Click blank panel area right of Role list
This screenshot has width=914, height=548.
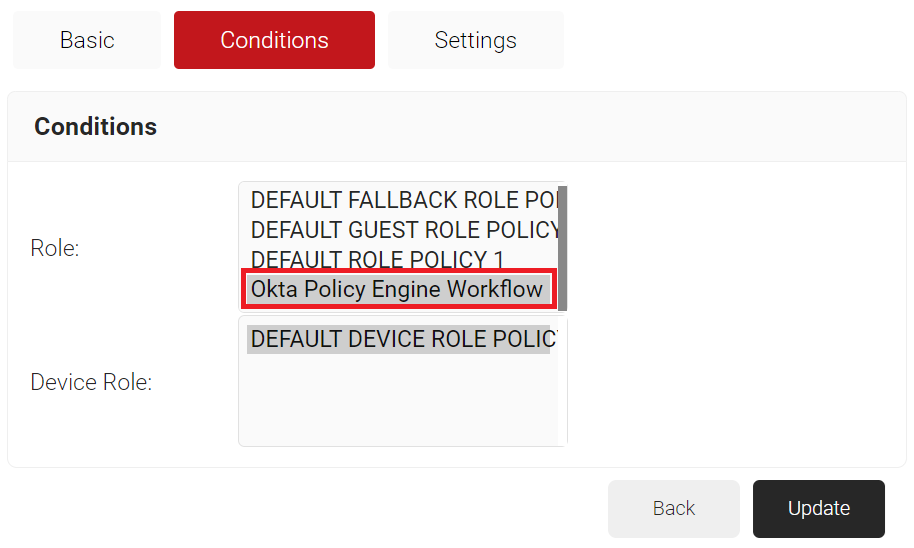[x=730, y=248]
